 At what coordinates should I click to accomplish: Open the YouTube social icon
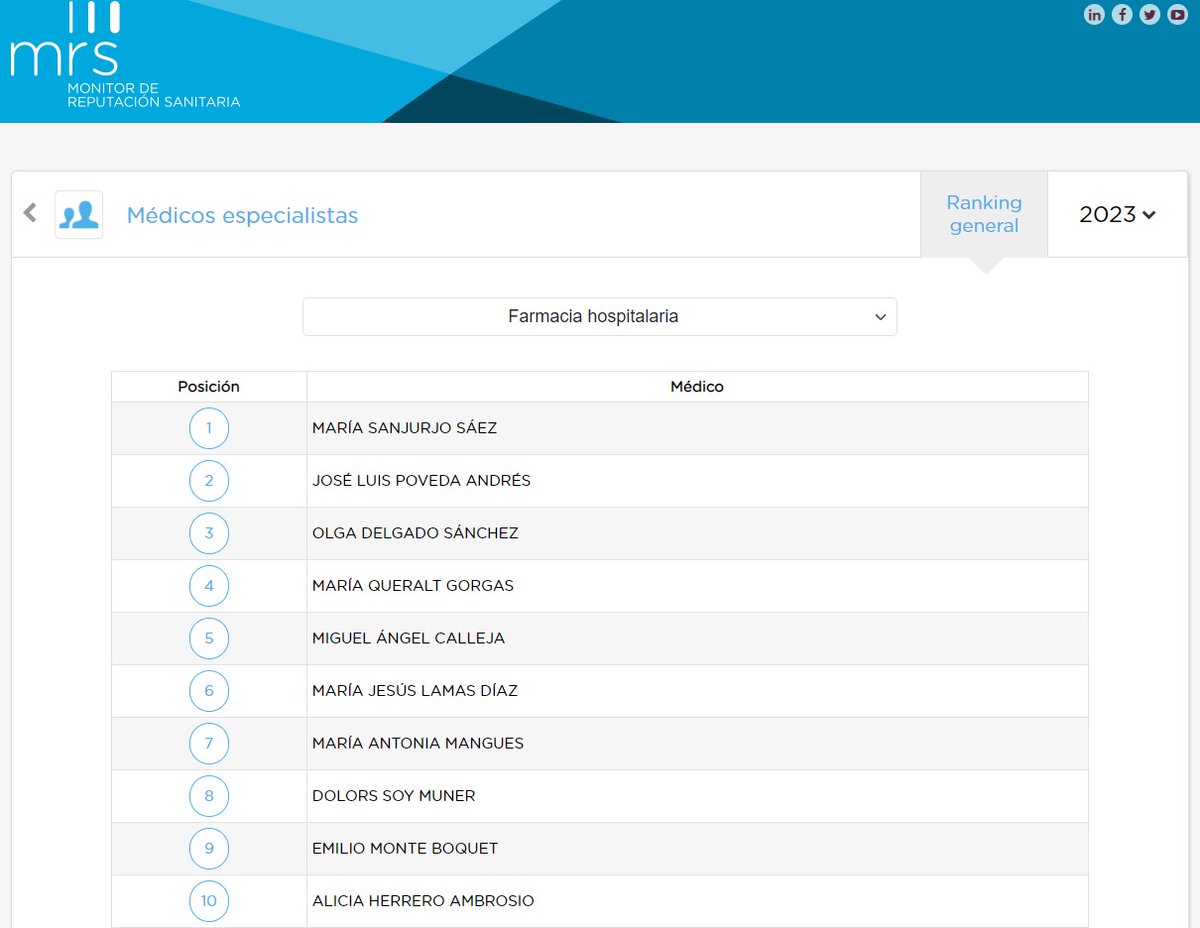click(x=1178, y=15)
